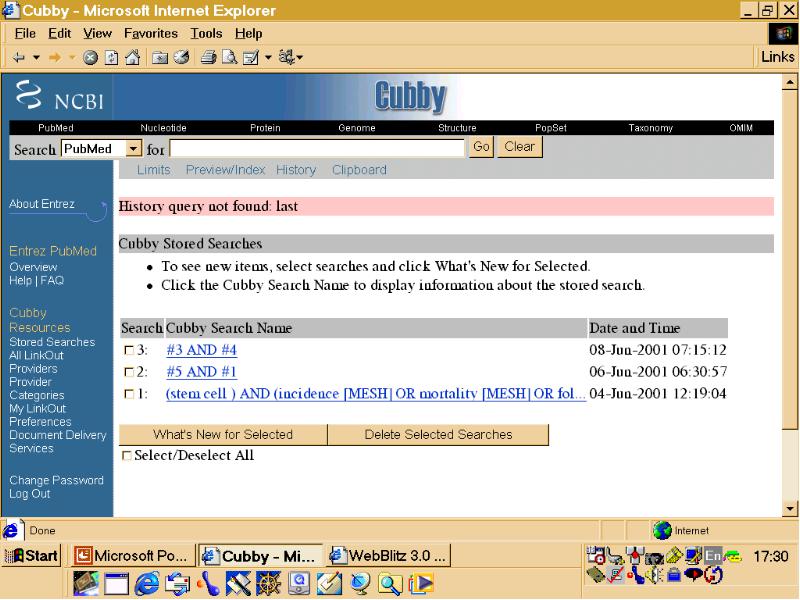
Task: Toggle the Select/Deselect All checkbox
Action: pyautogui.click(x=127, y=456)
